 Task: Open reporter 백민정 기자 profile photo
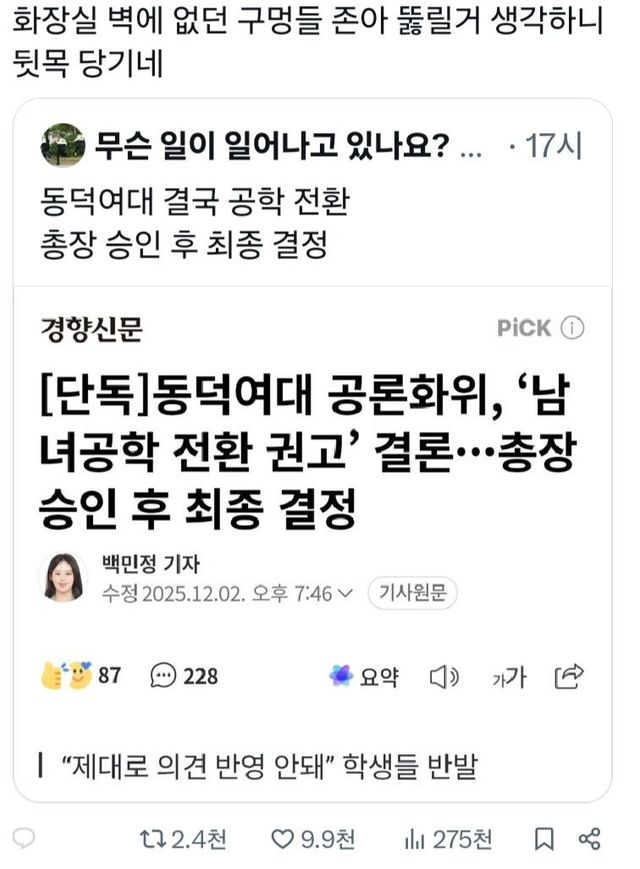(x=63, y=577)
